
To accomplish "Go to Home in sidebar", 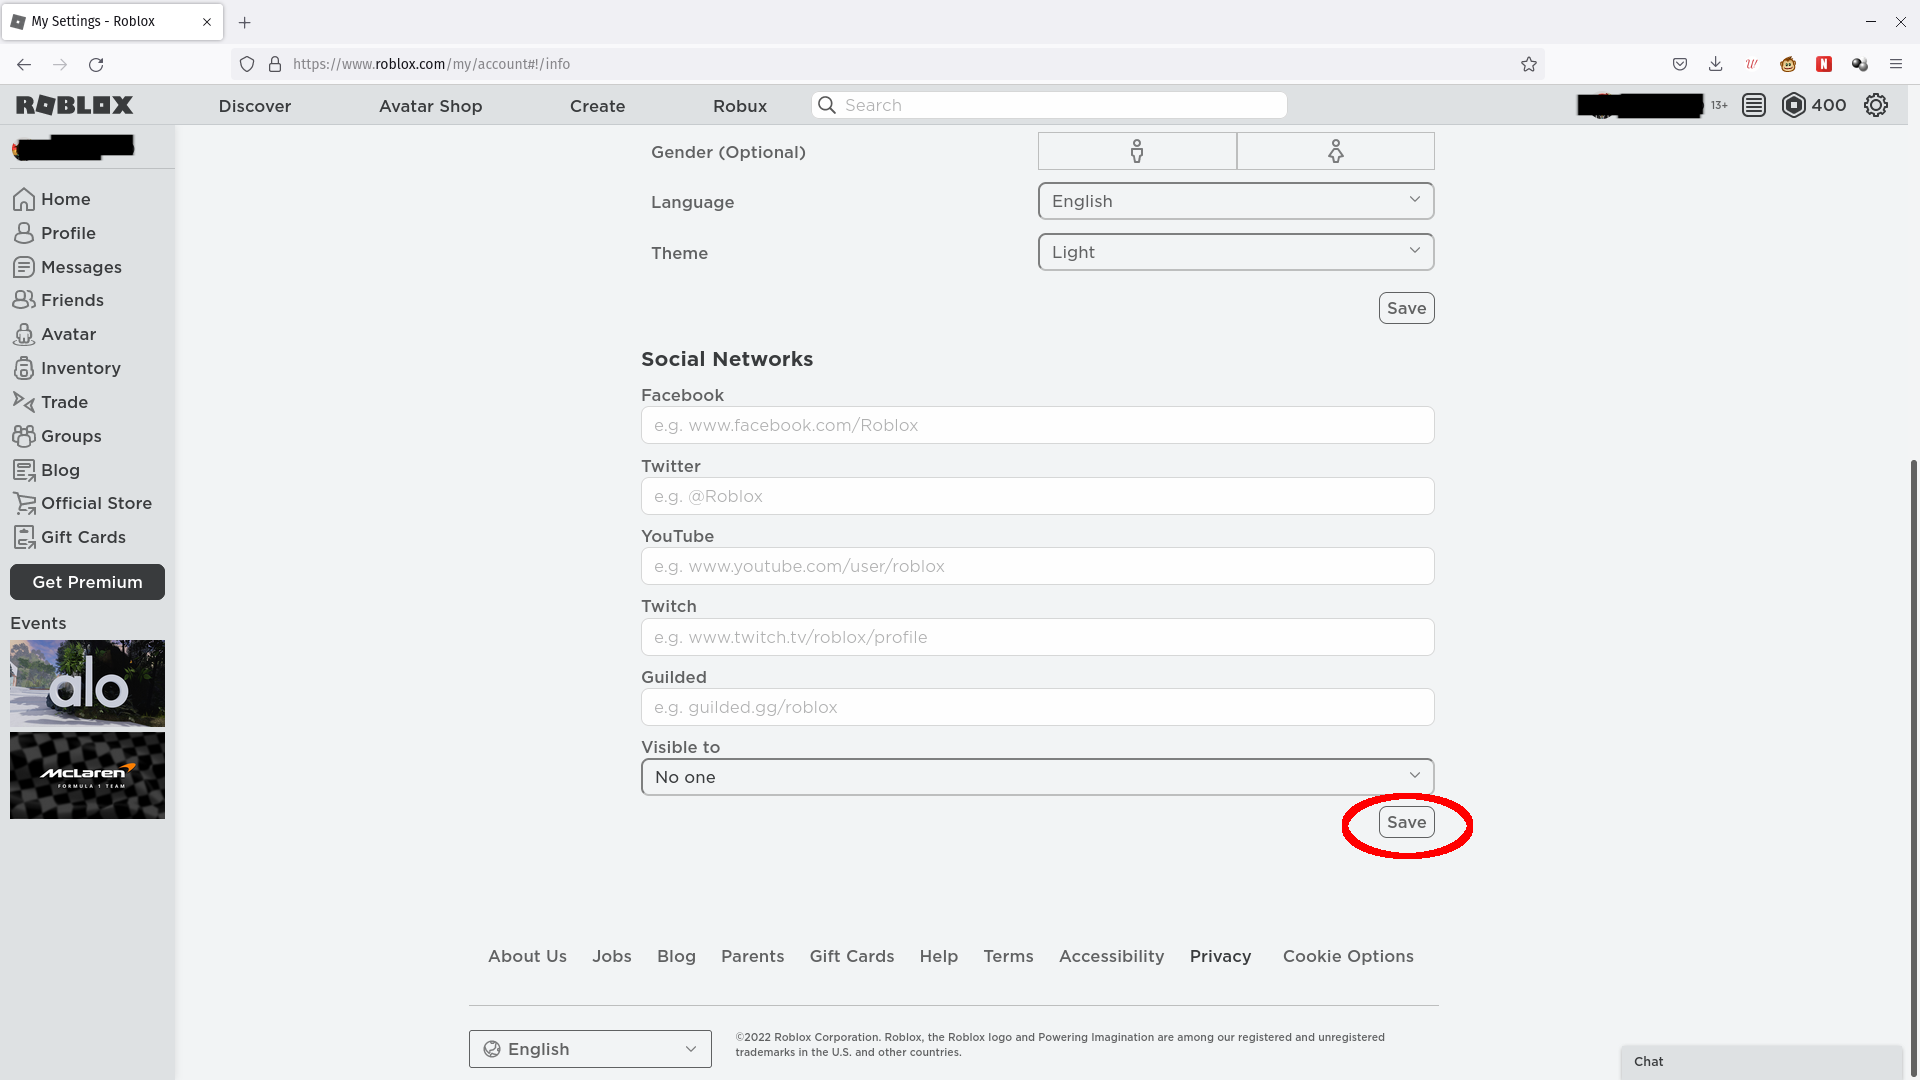I will pos(52,199).
